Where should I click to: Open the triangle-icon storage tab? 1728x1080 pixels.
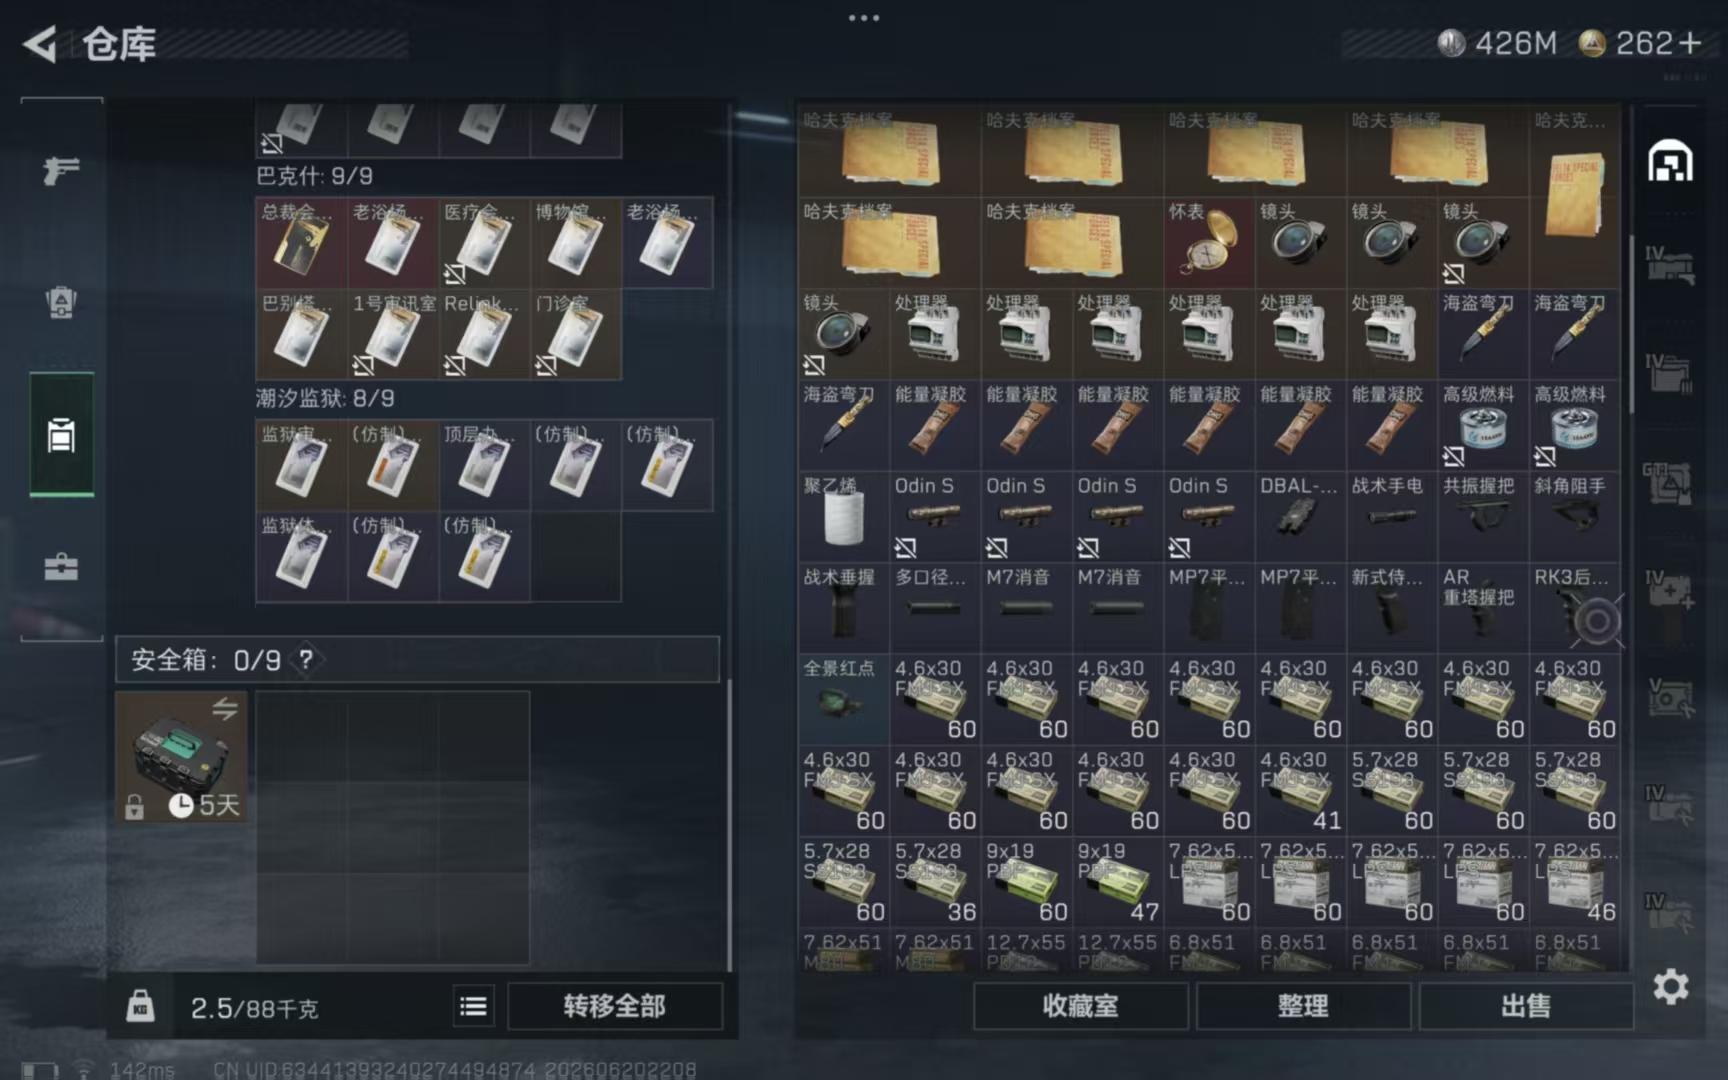point(1670,484)
